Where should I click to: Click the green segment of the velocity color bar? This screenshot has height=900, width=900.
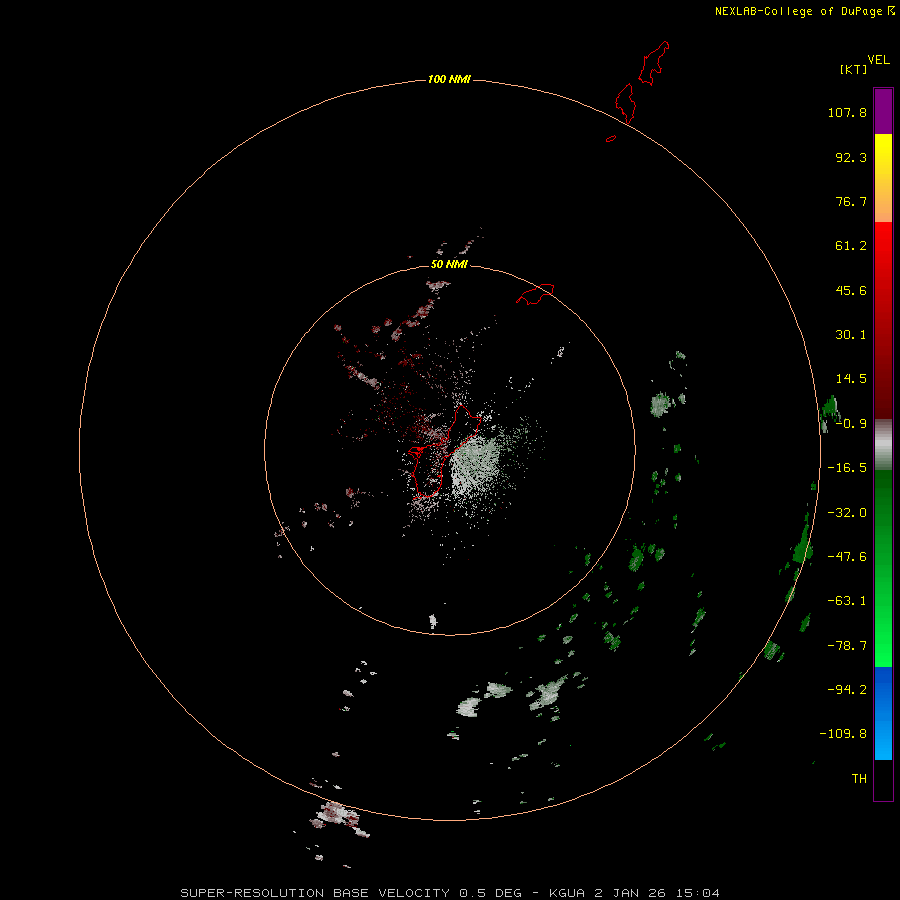click(883, 568)
